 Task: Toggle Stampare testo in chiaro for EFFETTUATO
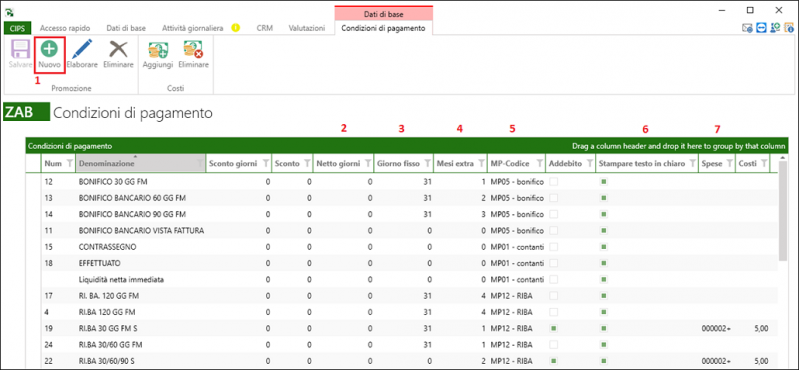click(x=604, y=263)
